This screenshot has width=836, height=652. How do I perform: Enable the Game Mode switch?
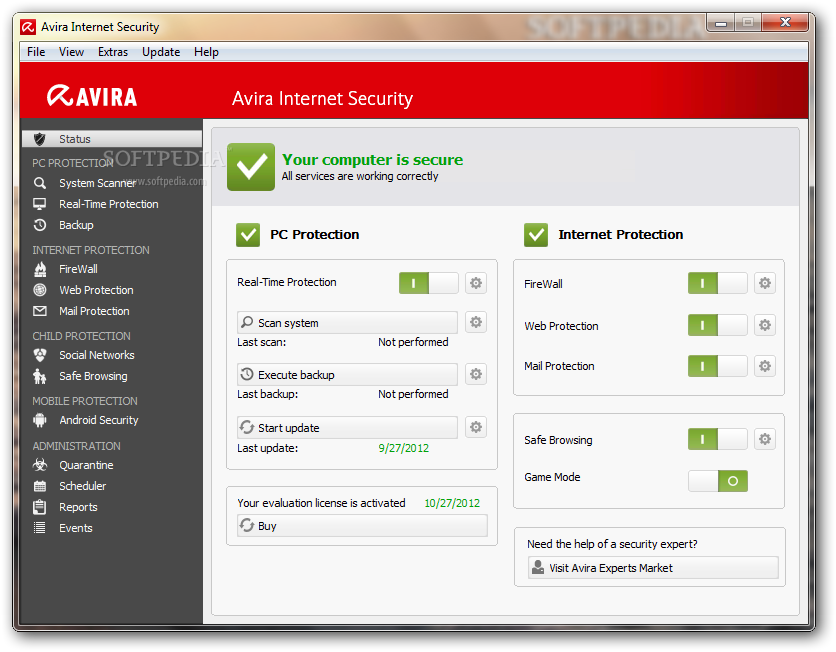(x=717, y=481)
